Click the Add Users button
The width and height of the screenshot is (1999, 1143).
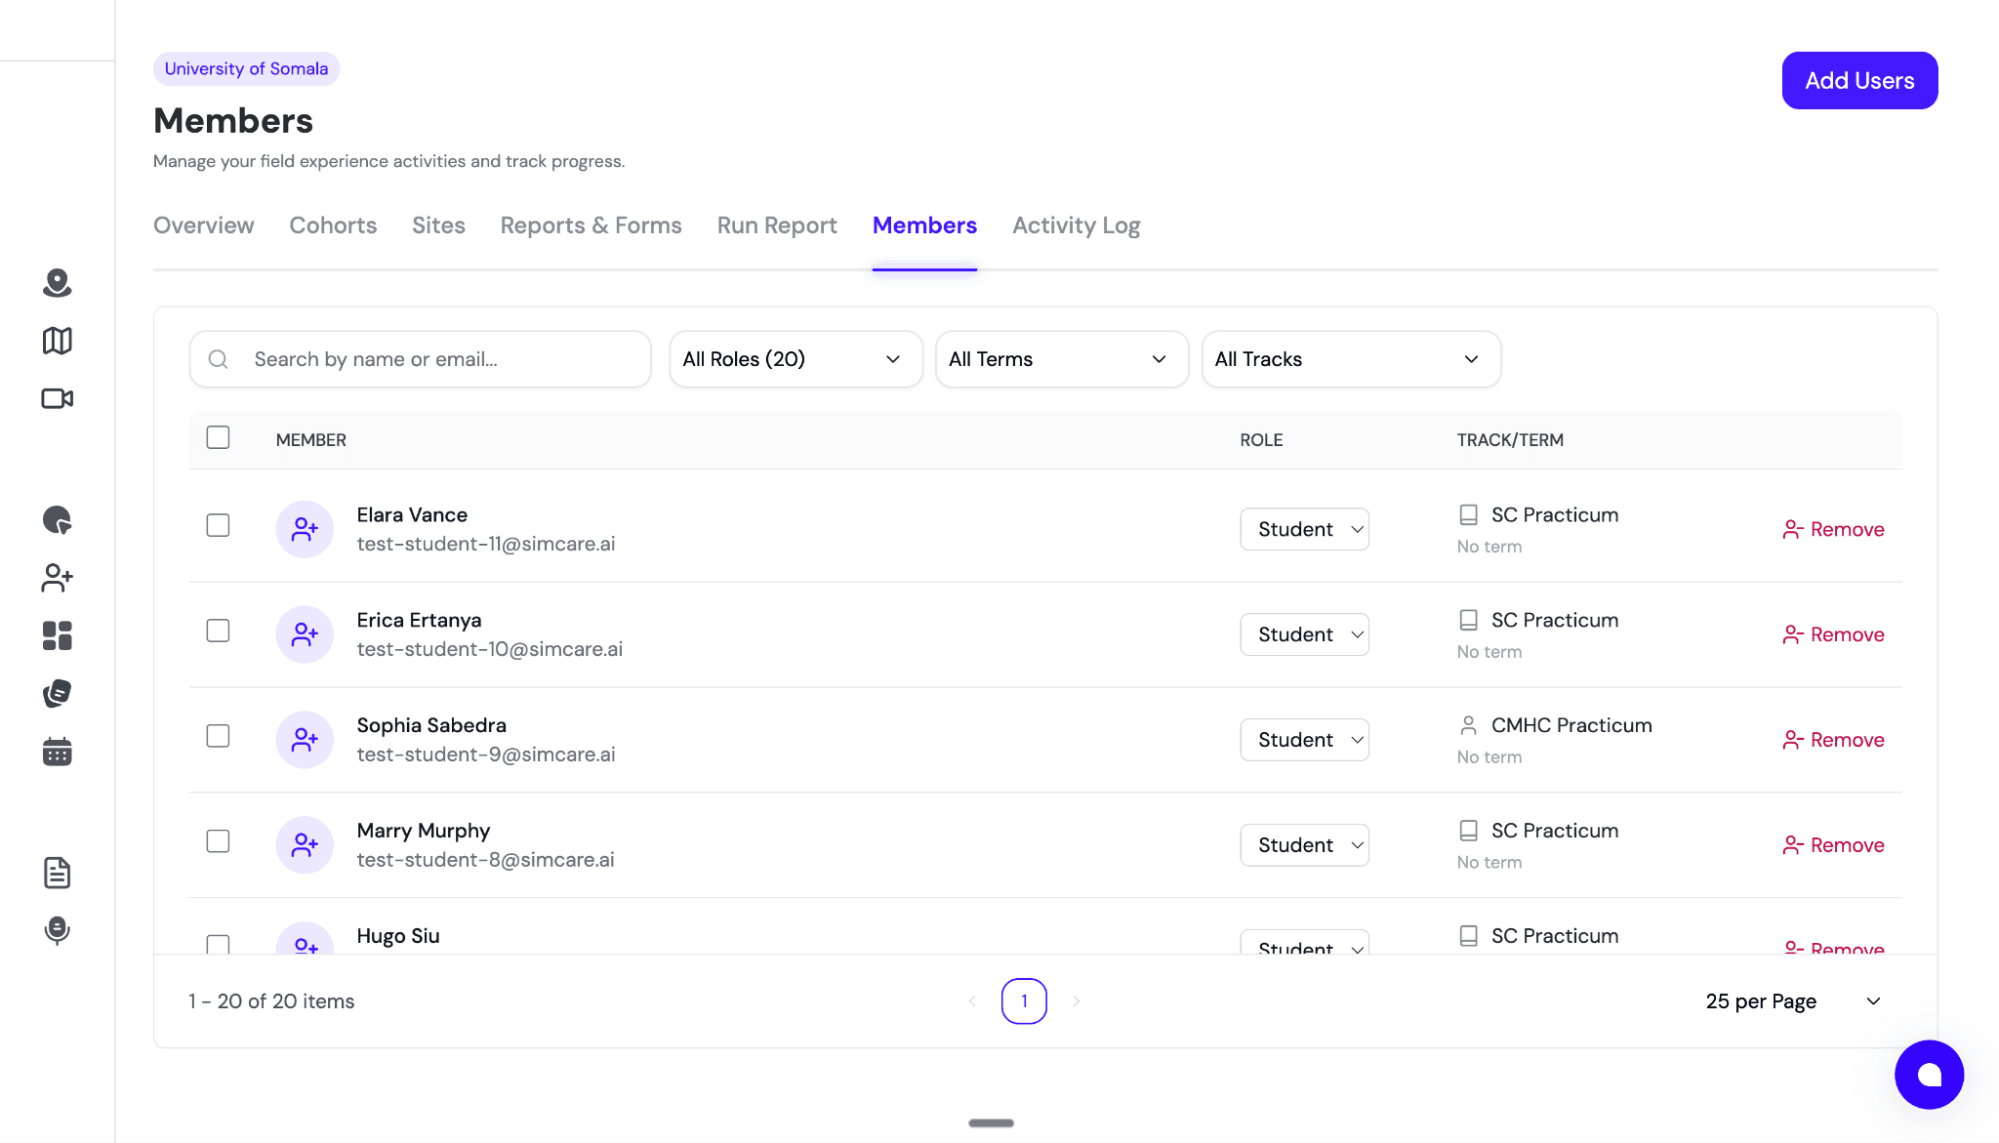(1858, 80)
